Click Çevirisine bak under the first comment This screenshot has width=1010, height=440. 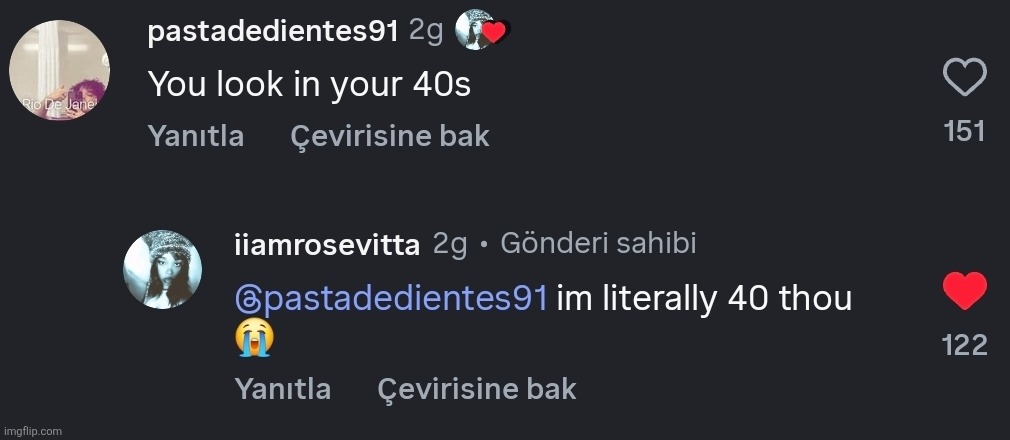point(390,136)
